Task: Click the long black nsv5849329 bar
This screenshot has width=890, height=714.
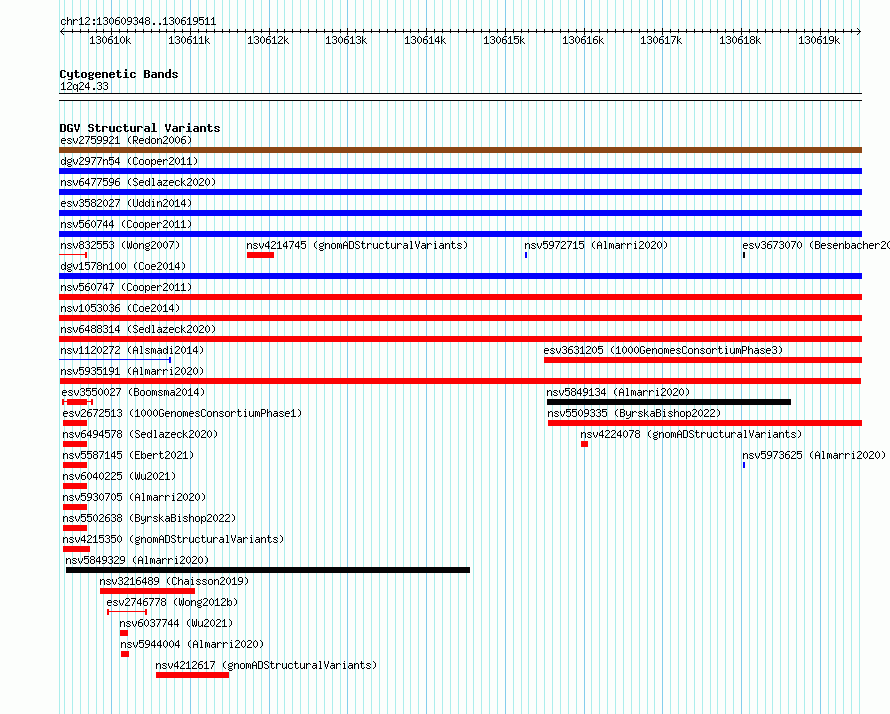Action: point(268,570)
